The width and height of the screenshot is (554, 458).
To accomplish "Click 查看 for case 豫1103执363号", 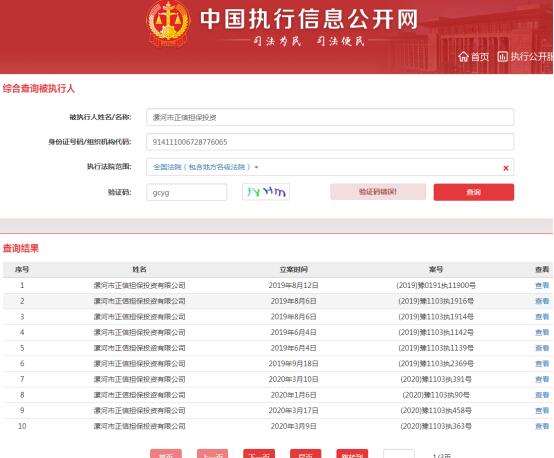I will pos(542,427).
